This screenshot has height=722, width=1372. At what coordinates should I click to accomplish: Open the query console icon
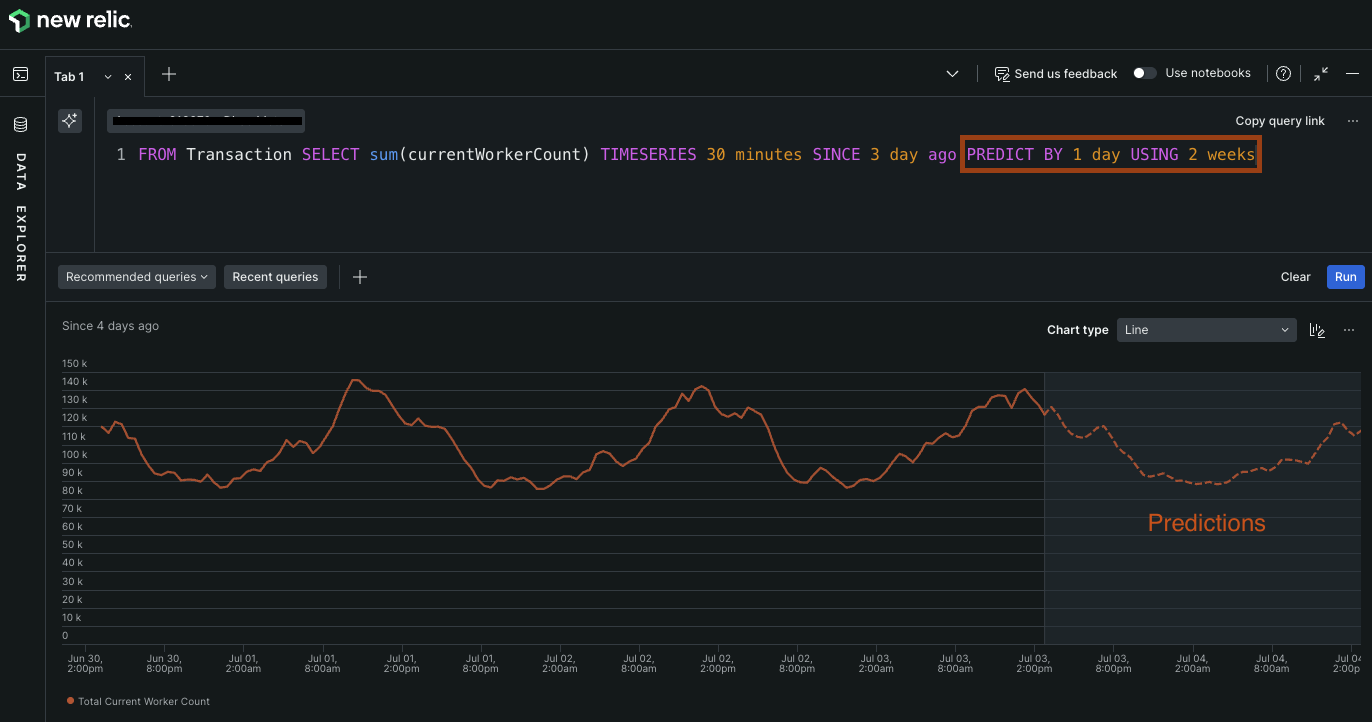[x=20, y=74]
